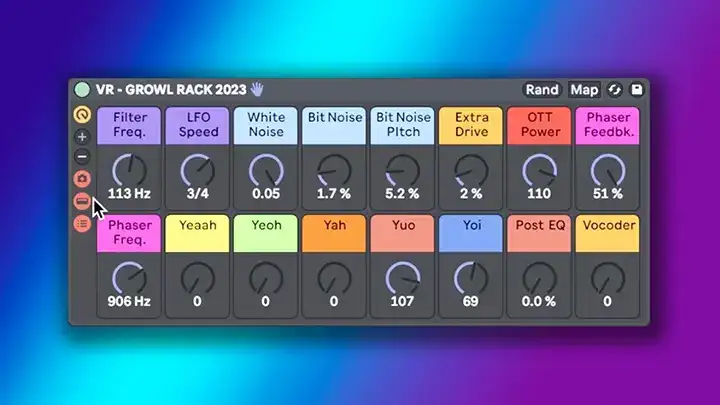Screen dimensions: 720x405
Task: Click the Bit Noise knob at 1.7 %
Action: pyautogui.click(x=334, y=171)
